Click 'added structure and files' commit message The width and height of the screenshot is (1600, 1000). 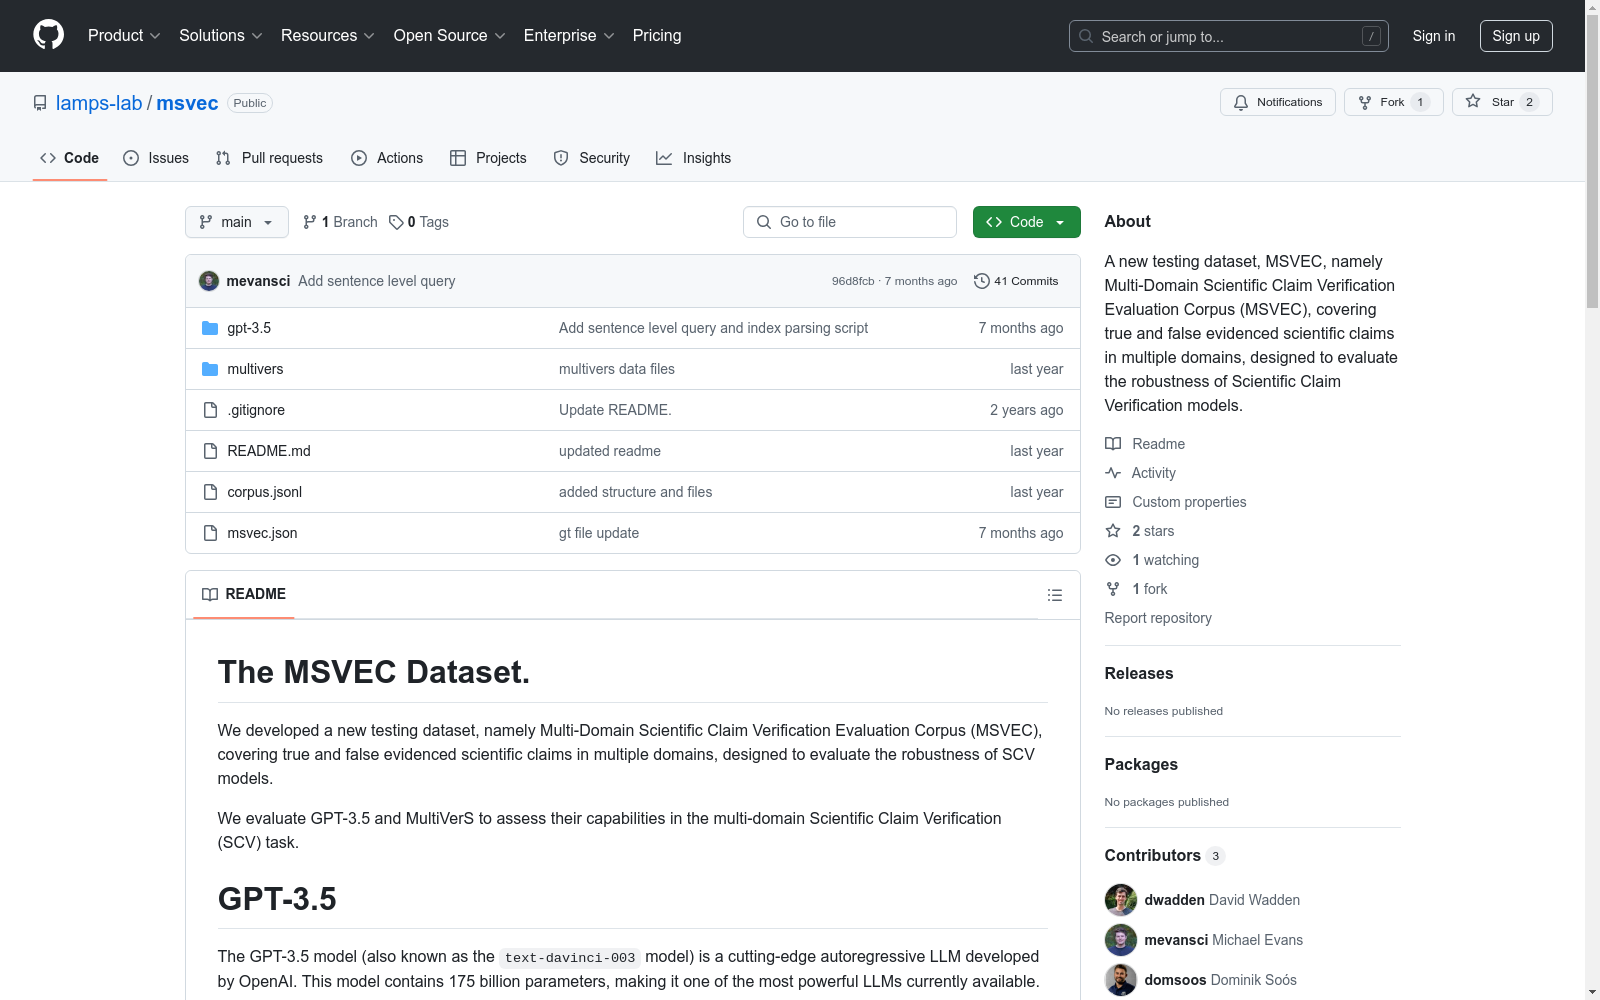click(636, 492)
